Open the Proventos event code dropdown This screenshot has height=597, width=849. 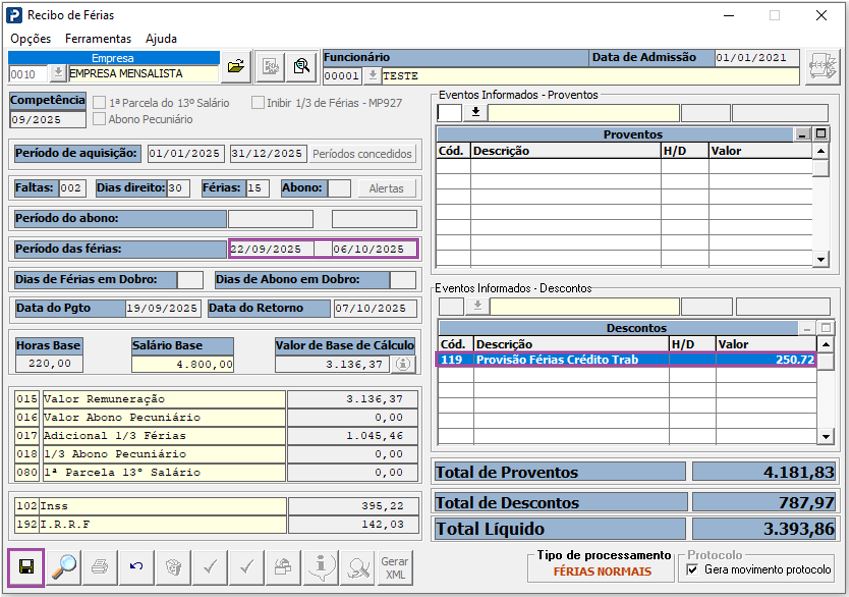pos(475,113)
